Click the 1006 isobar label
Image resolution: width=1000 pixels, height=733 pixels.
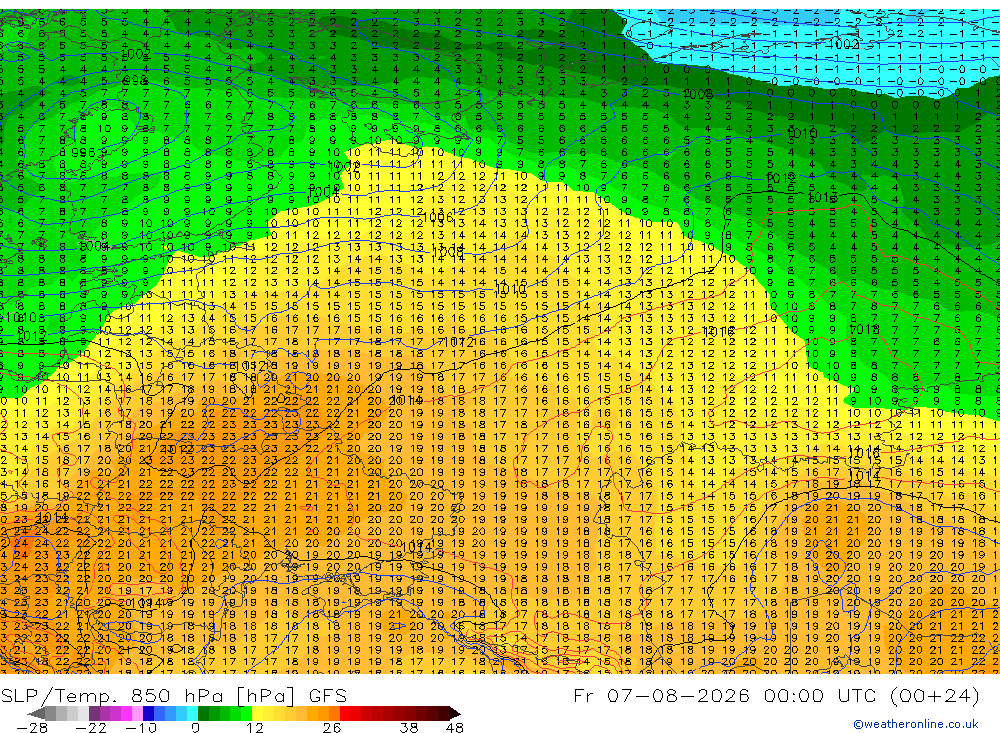tap(438, 217)
